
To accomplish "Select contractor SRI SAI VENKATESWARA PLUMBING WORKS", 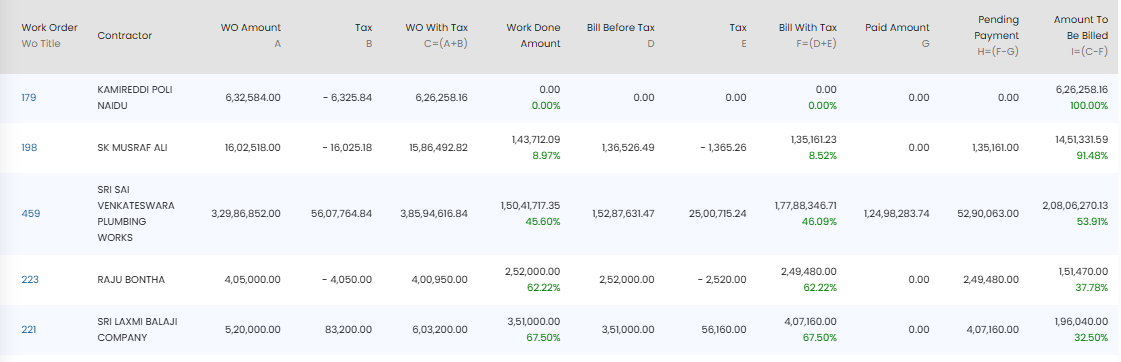I will point(136,213).
